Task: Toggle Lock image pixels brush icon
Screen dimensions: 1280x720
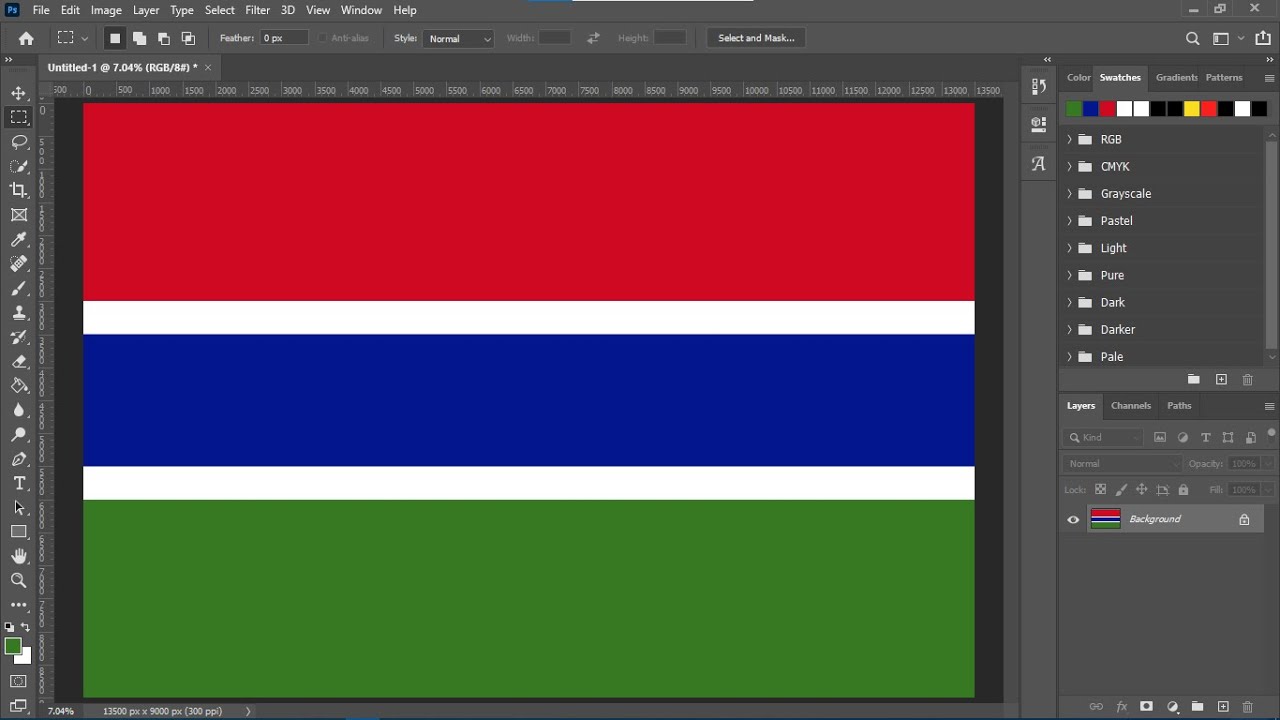Action: tap(1121, 490)
